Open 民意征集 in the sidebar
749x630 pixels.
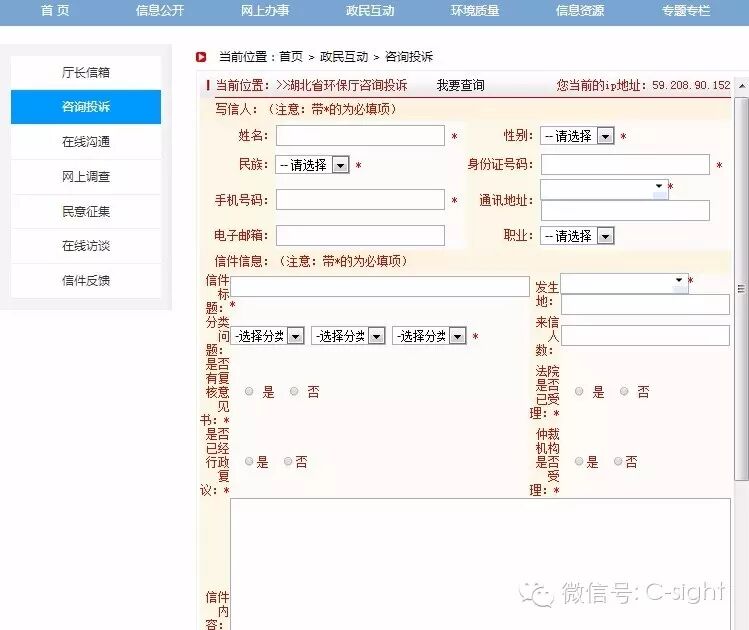coord(86,212)
